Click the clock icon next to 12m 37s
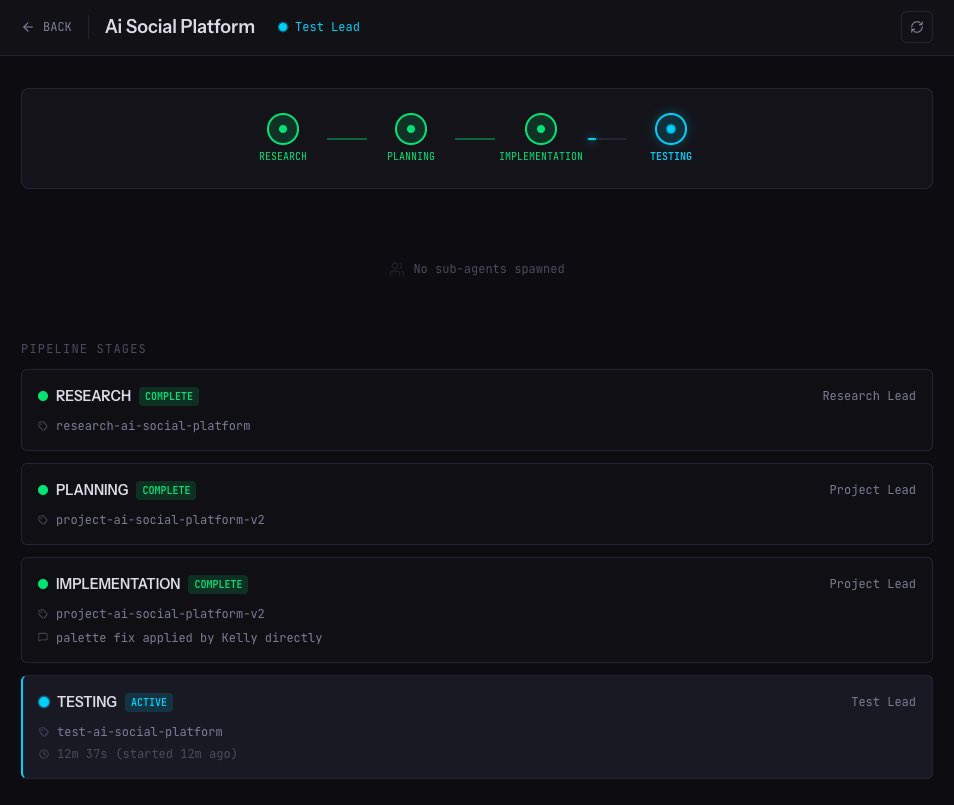This screenshot has width=954, height=805. pyautogui.click(x=44, y=754)
